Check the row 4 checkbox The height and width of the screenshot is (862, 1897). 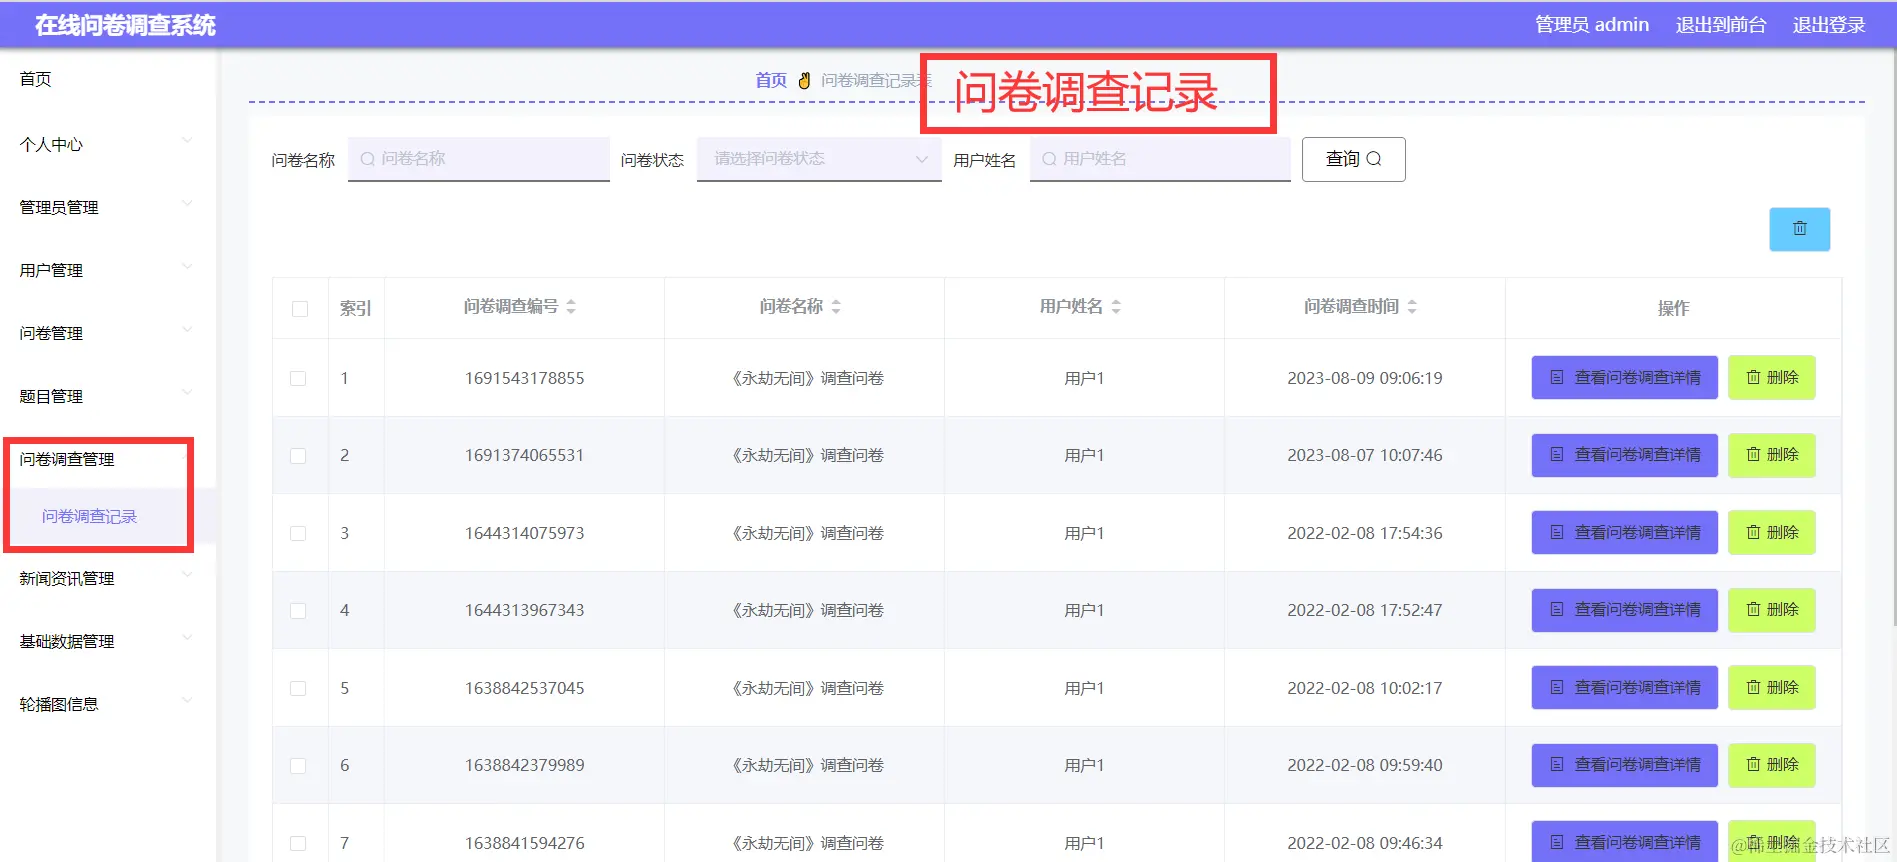[x=298, y=611]
